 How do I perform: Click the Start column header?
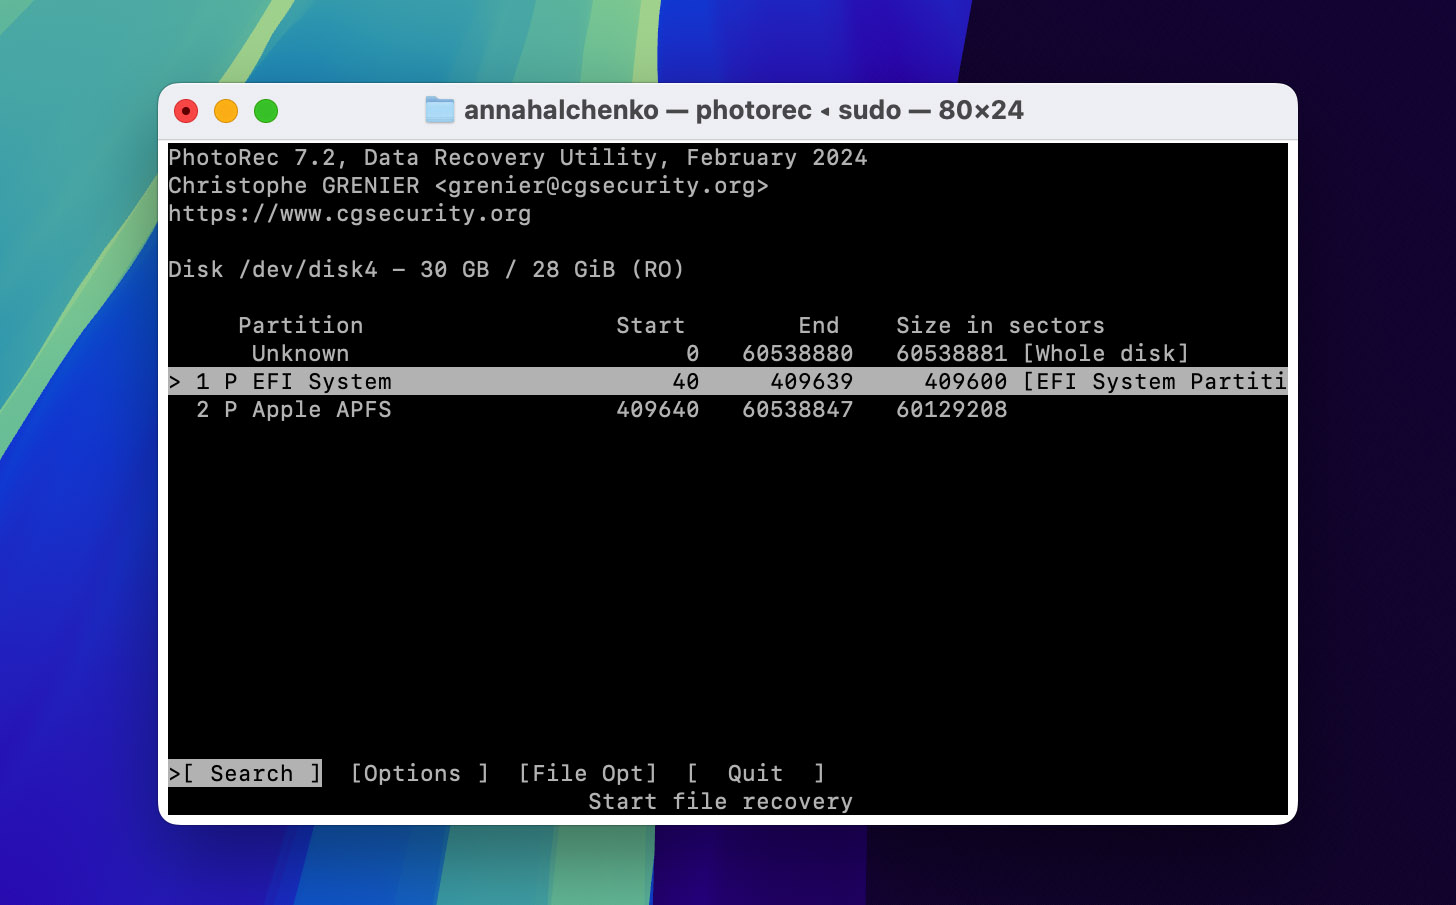pos(650,325)
